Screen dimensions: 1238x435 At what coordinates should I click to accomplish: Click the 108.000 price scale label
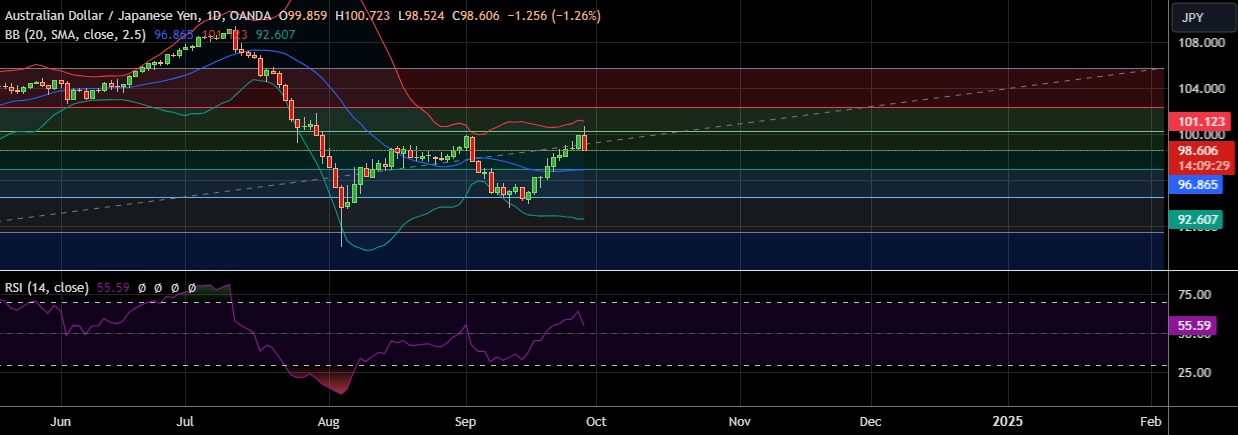coord(1201,43)
